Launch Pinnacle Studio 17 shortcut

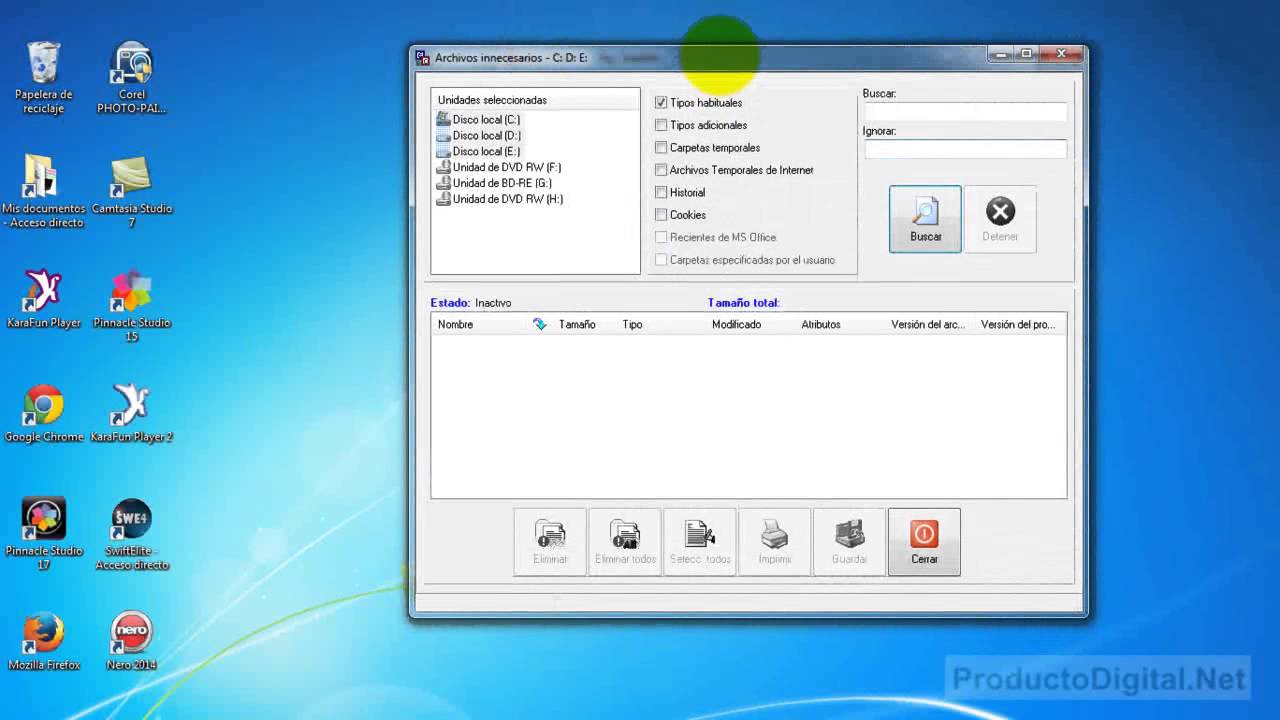click(44, 534)
